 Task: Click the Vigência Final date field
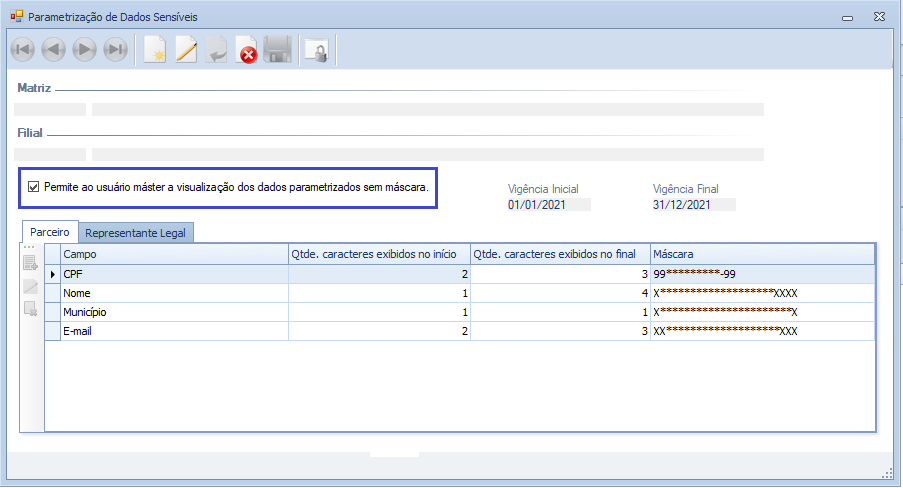693,205
